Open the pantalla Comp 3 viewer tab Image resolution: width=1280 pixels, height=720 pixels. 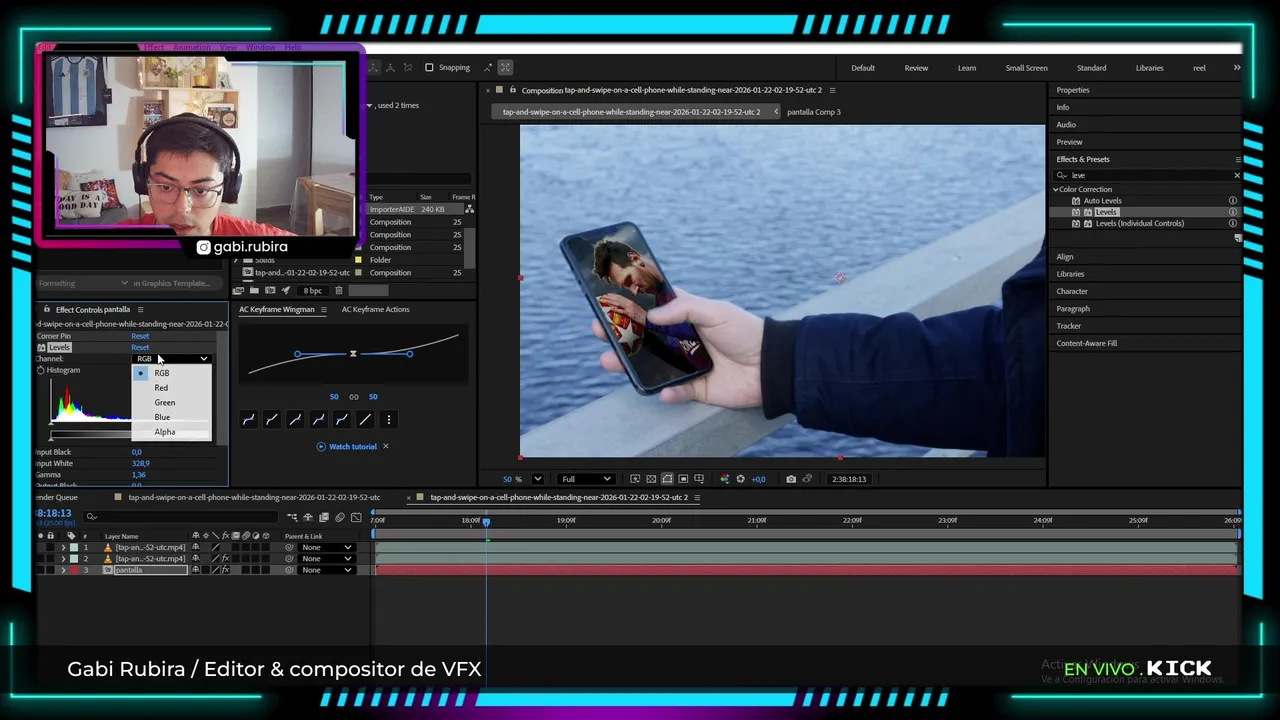[x=814, y=112]
